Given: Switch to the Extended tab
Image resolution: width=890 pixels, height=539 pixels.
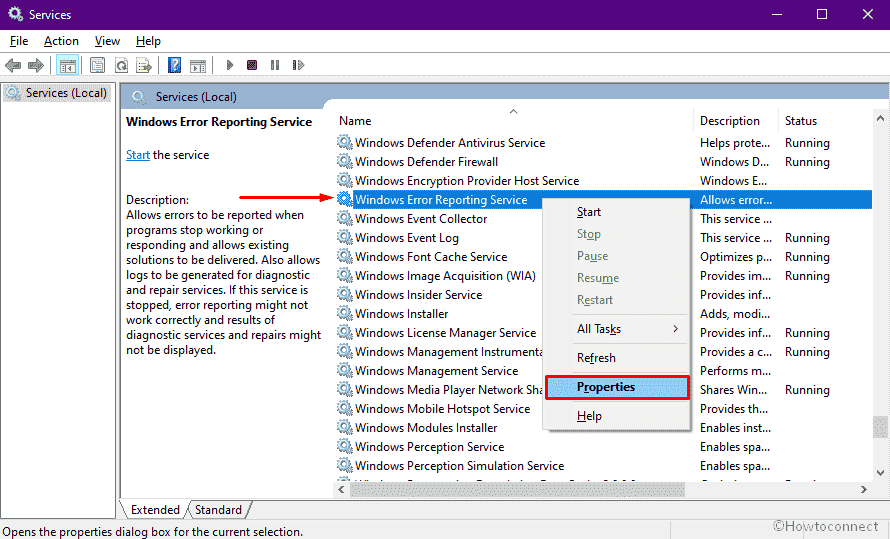Looking at the screenshot, I should tap(155, 509).
